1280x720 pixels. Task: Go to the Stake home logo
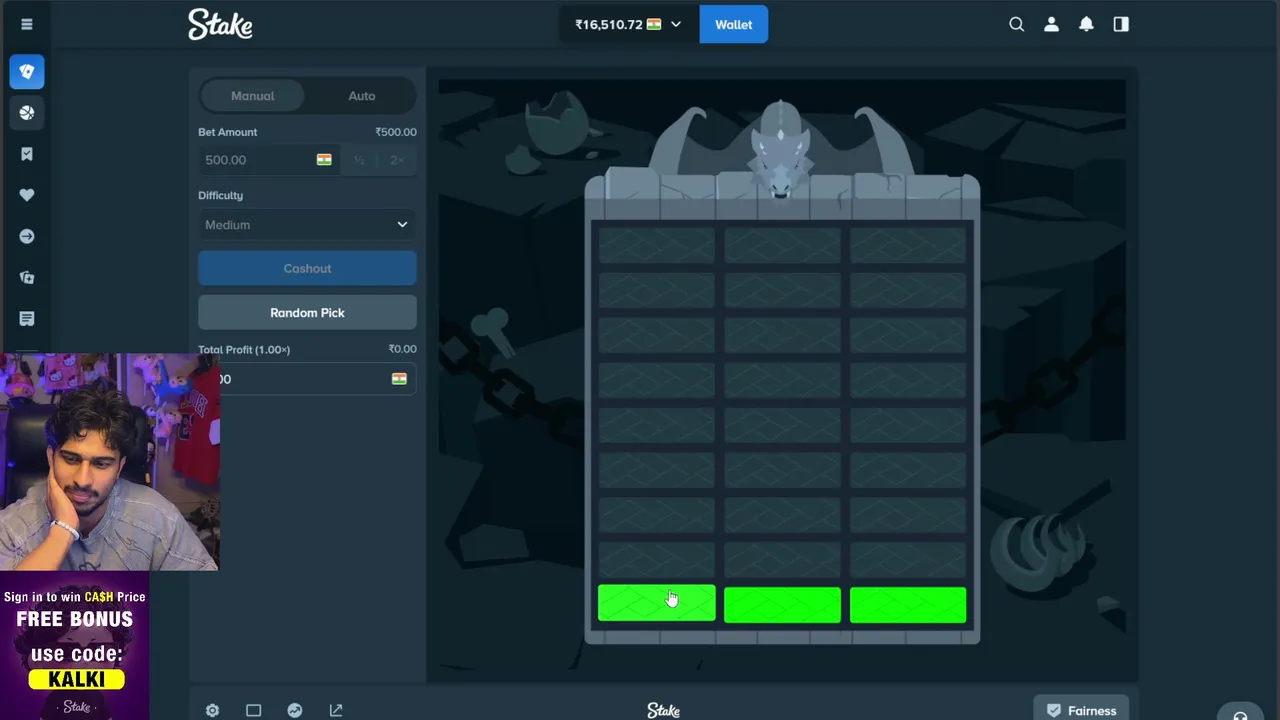tap(220, 24)
